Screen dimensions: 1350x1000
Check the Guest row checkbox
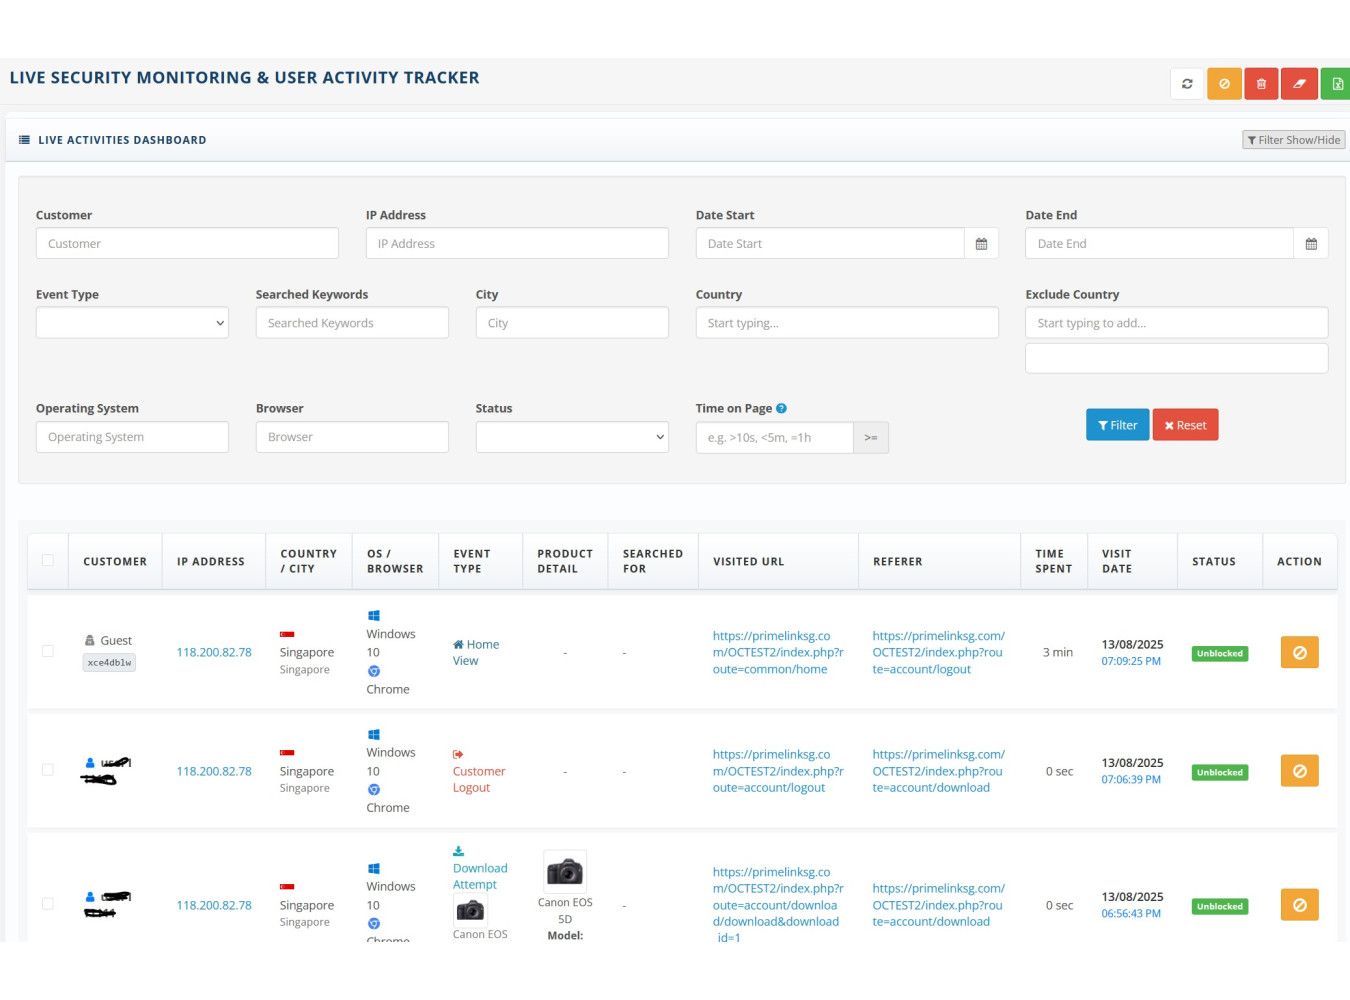coord(48,652)
